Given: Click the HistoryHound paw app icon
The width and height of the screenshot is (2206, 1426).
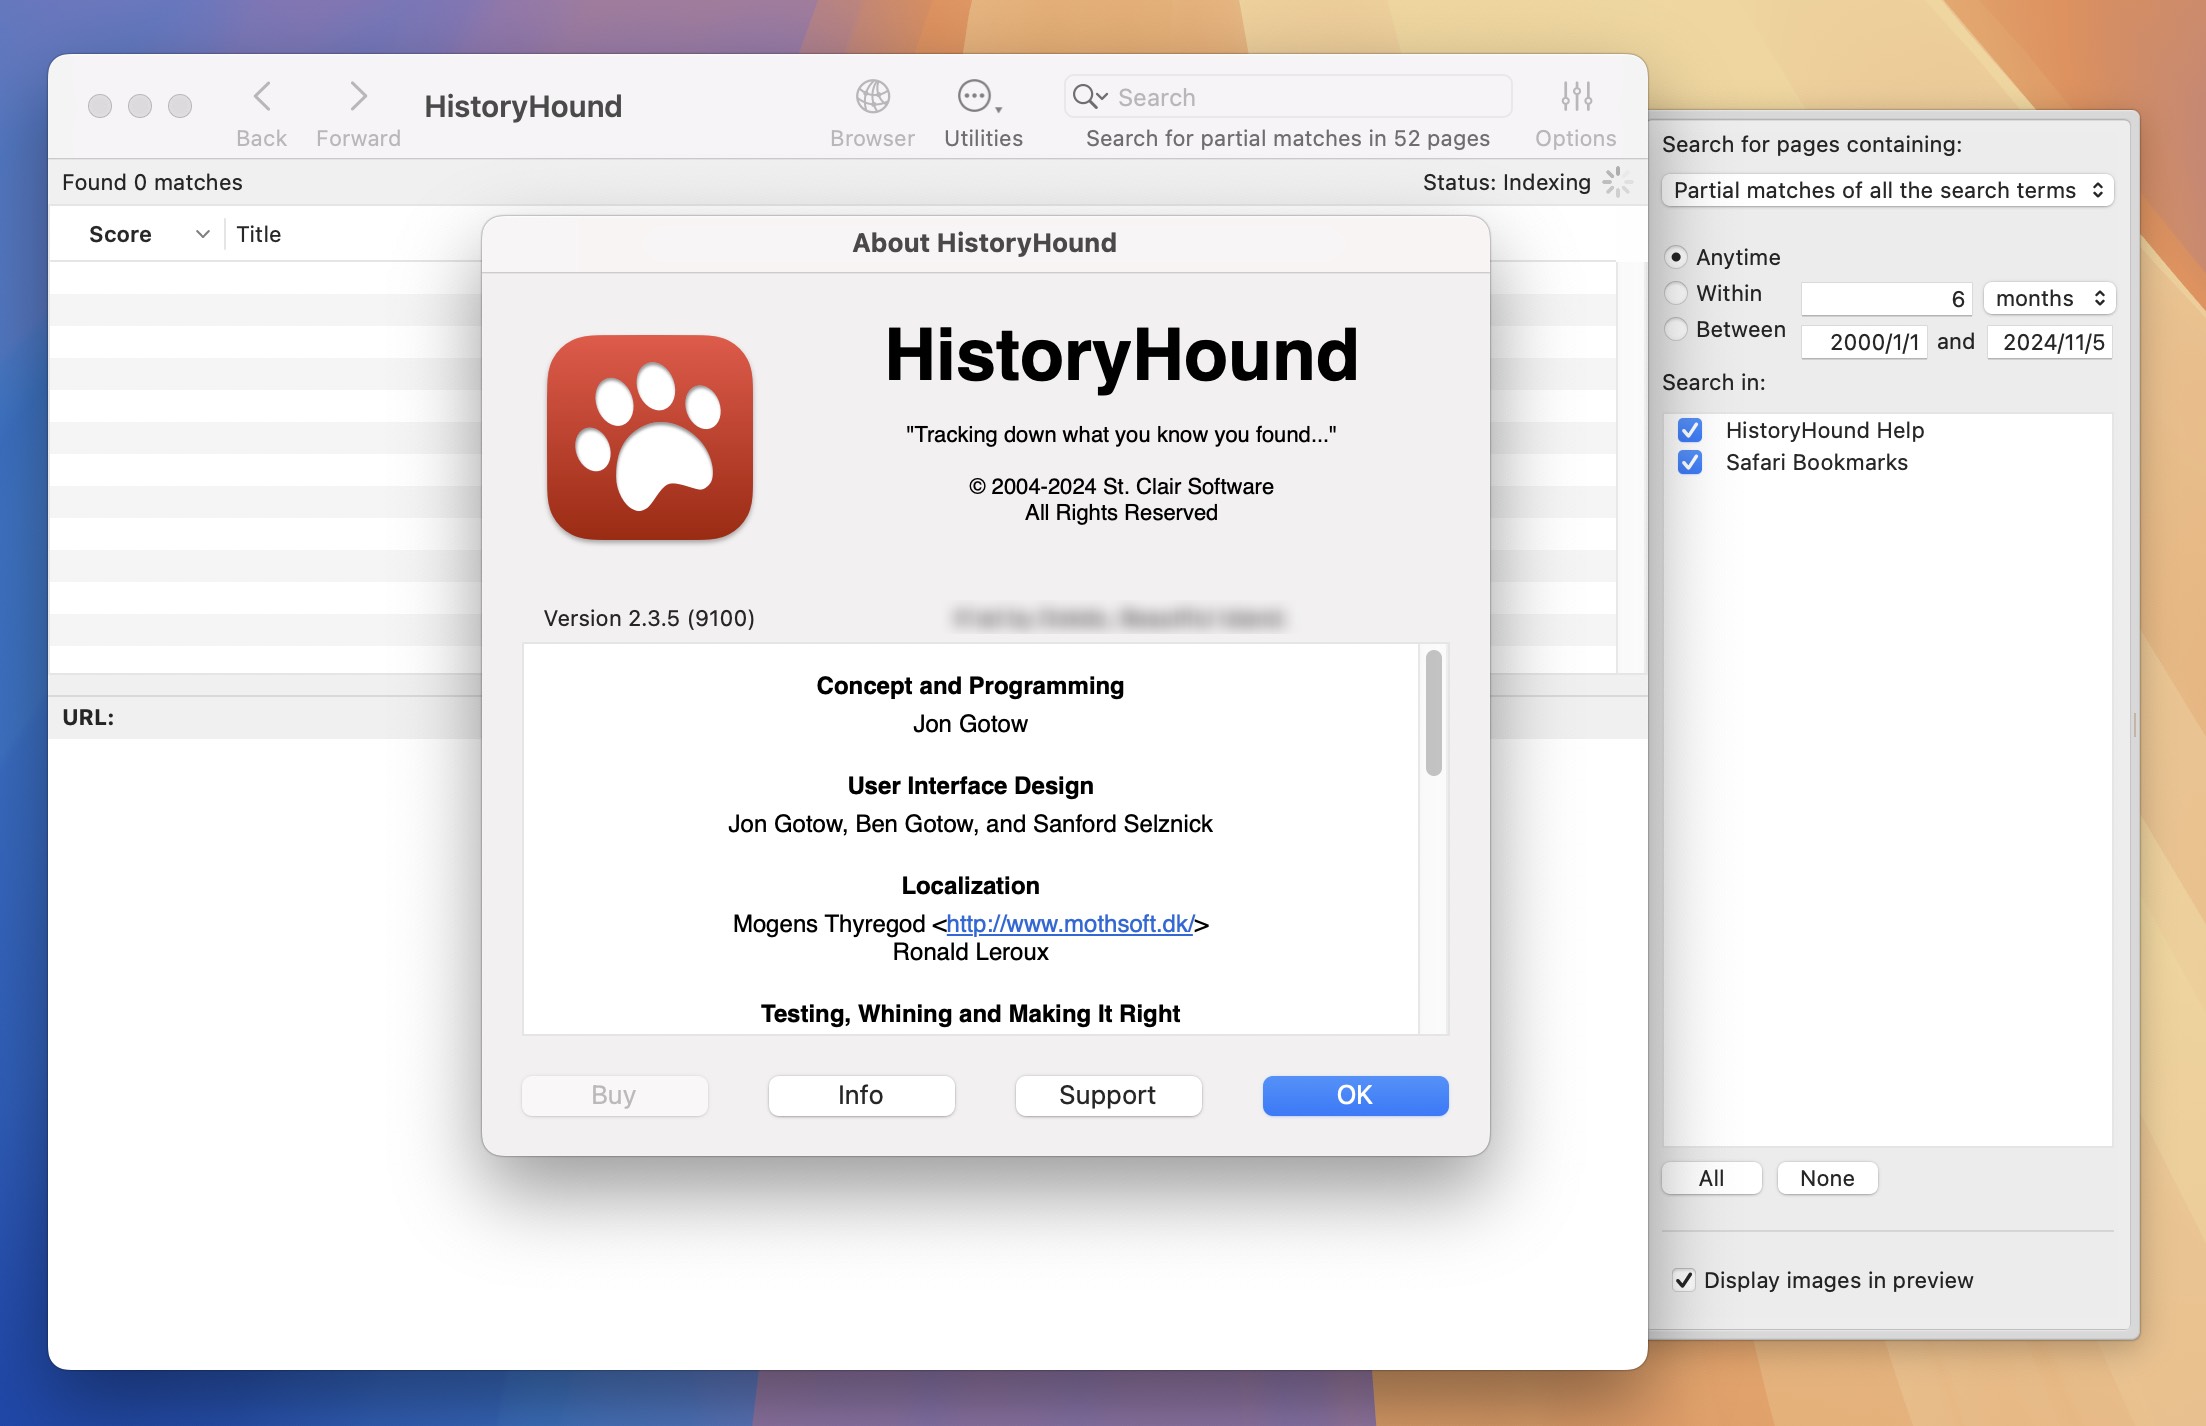Looking at the screenshot, I should (650, 438).
